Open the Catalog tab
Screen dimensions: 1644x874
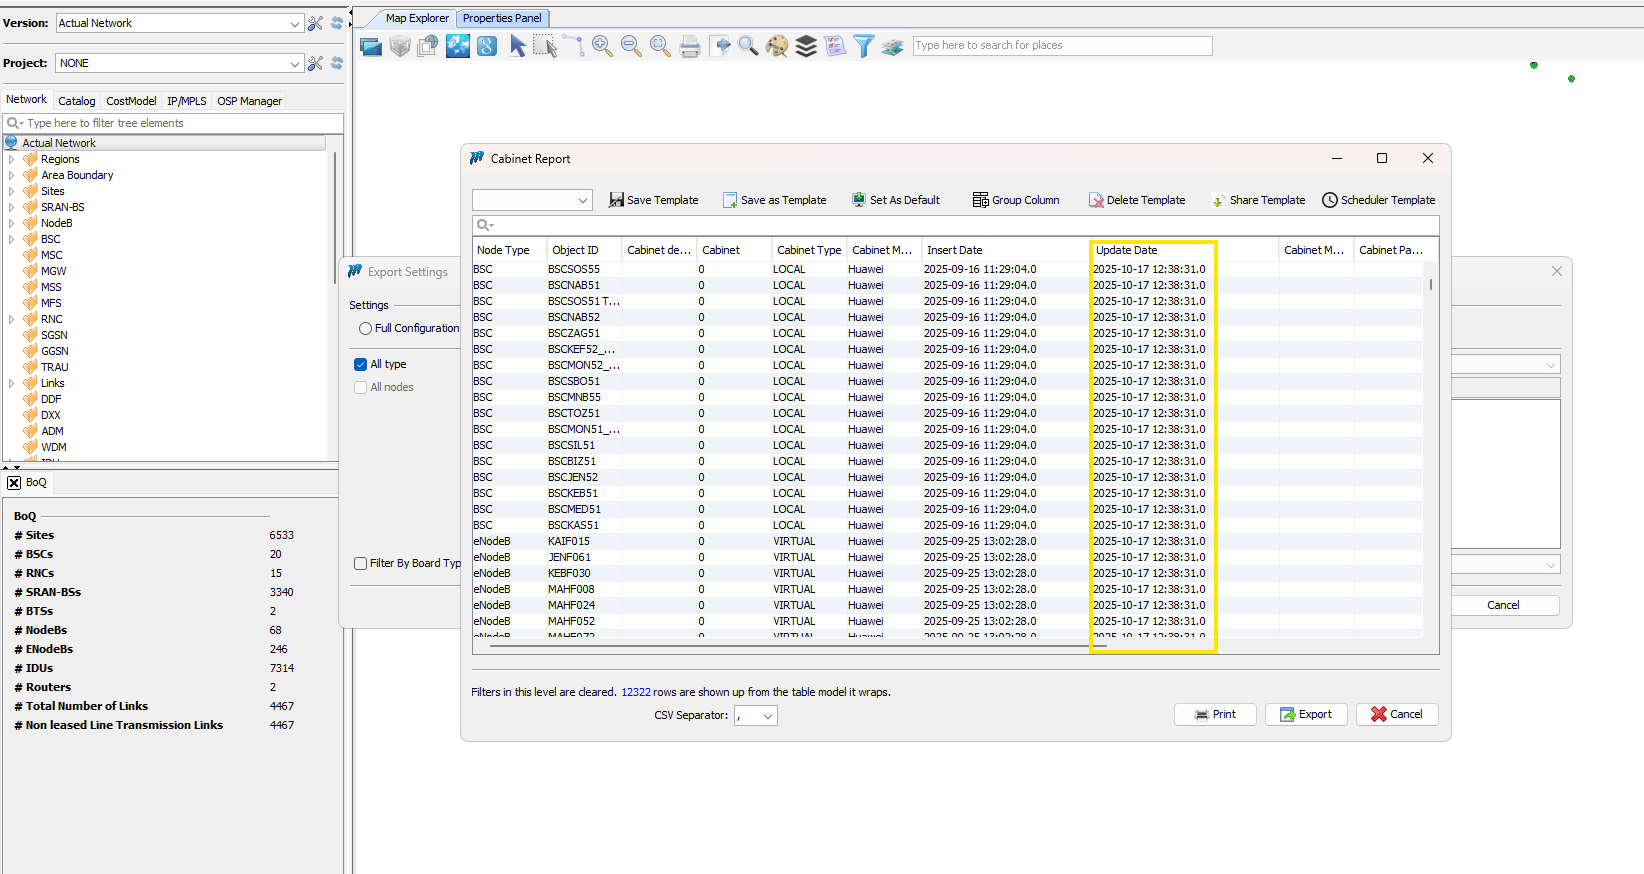pos(76,101)
